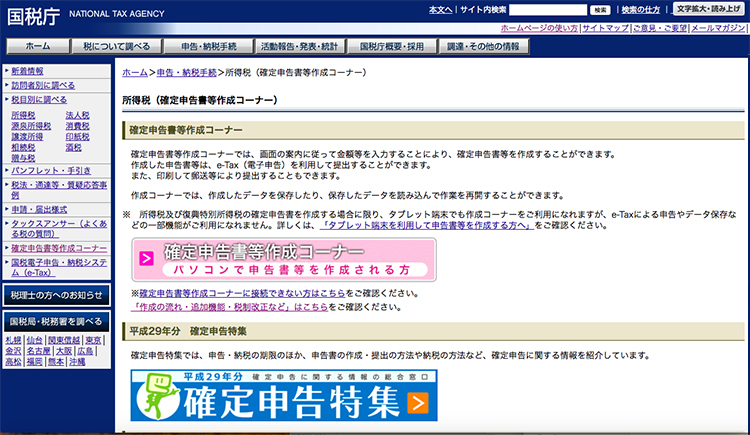This screenshot has height=435, width=750.
Task: Expand 新着情報 in the sidebar
Action: click(27, 72)
